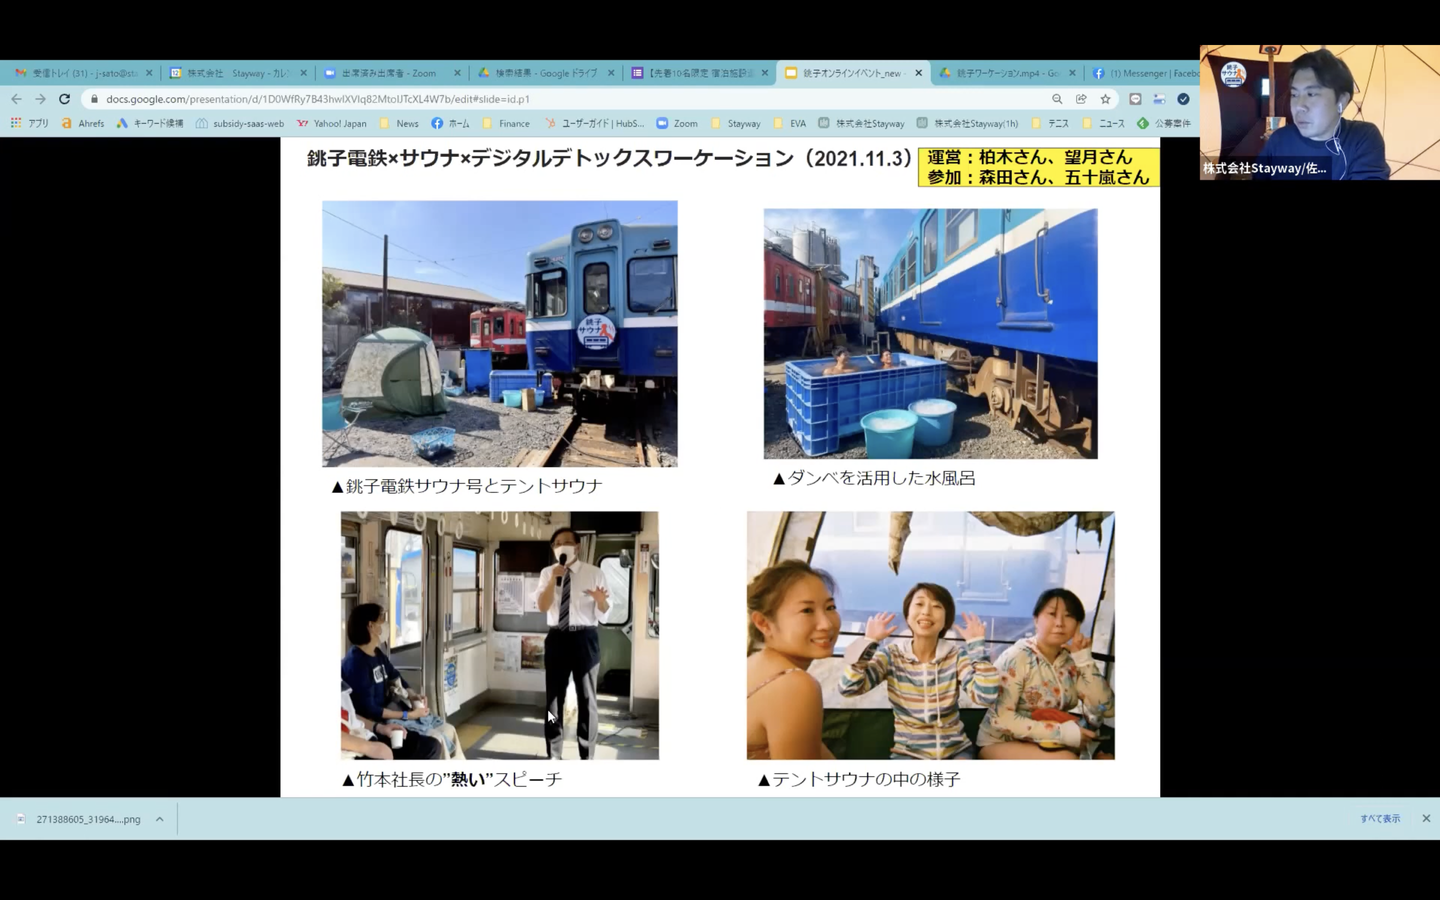Screen dimensions: 1440x900
Task: Select the water bath container photo
Action: (930, 334)
